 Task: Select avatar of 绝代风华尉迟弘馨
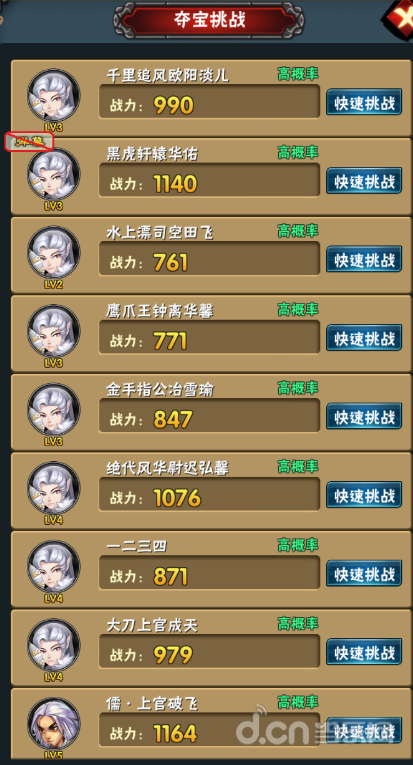click(54, 488)
